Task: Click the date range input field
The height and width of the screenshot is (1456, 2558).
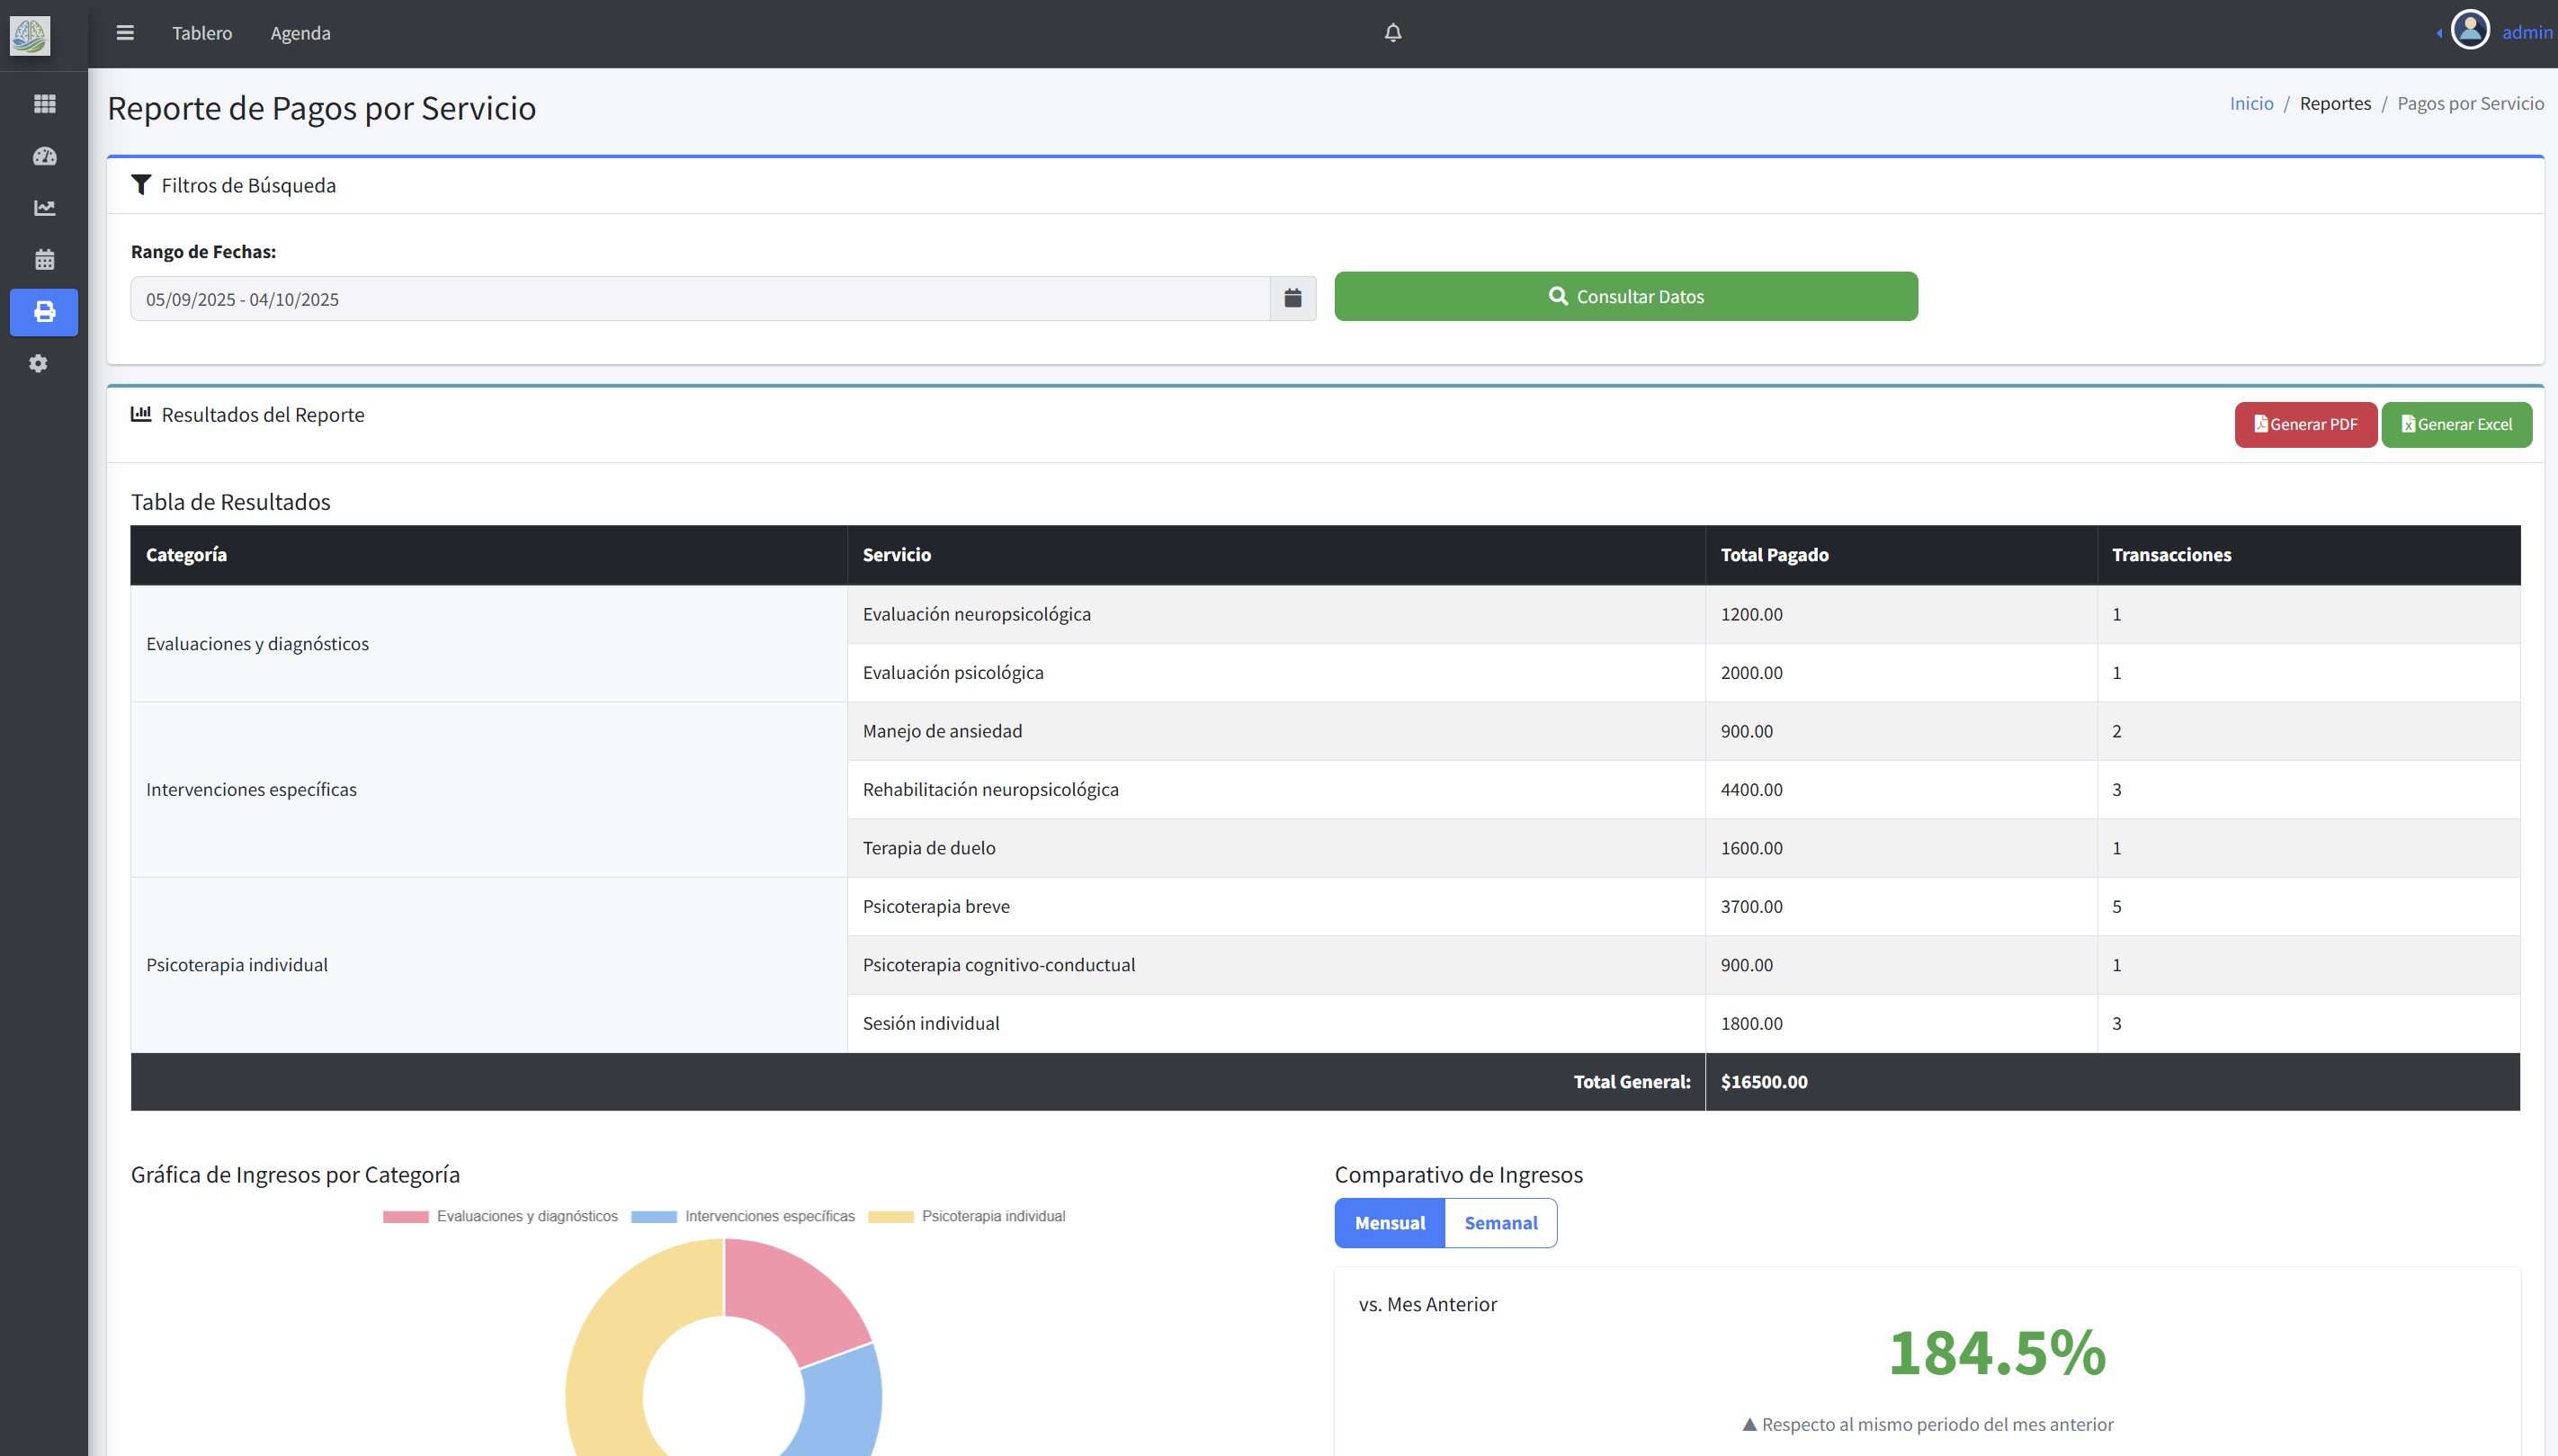Action: coord(700,299)
